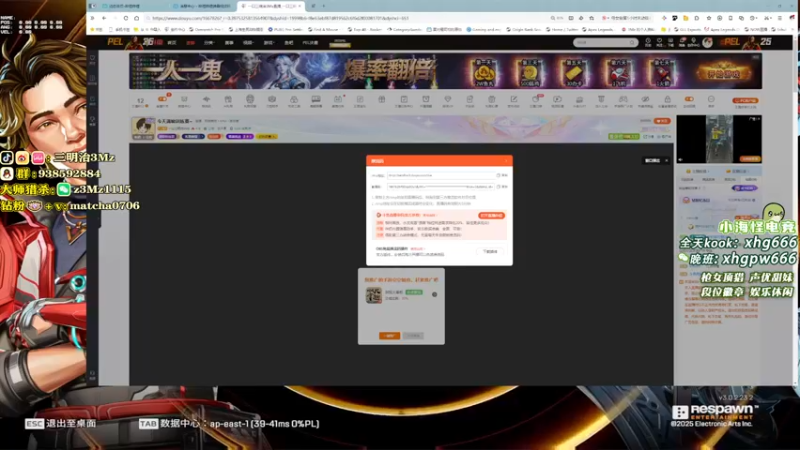The image size is (800, 450).
Task: Click the orange pill button in pink notice
Action: [x=491, y=215]
